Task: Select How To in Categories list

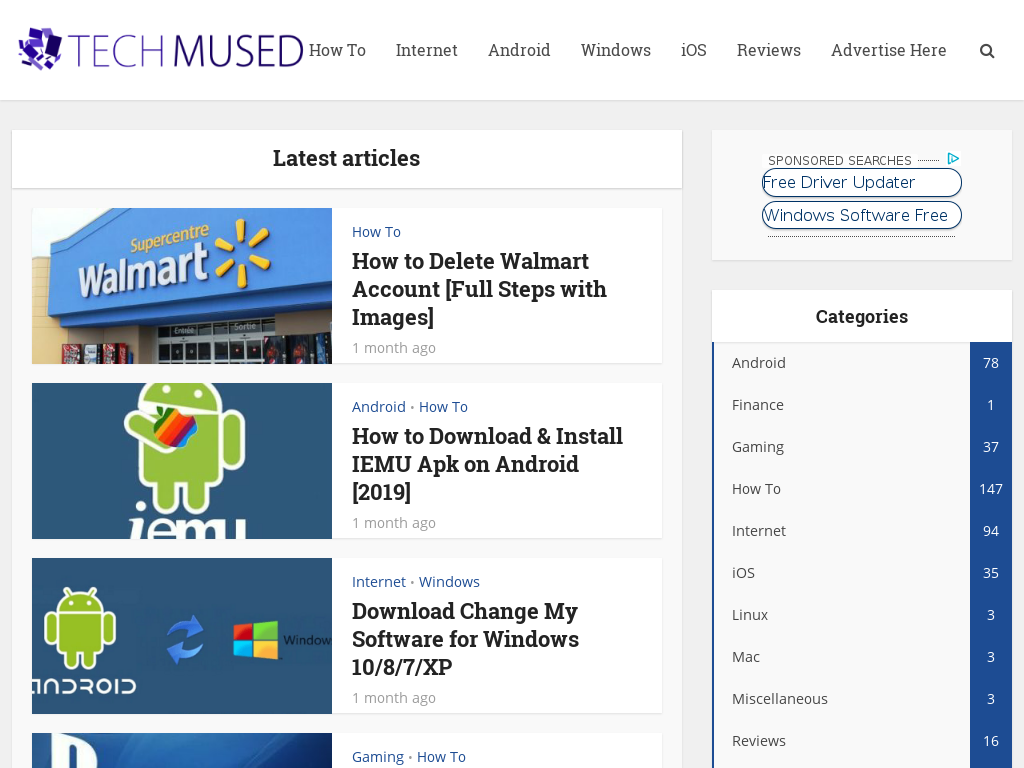Action: pyautogui.click(x=756, y=489)
